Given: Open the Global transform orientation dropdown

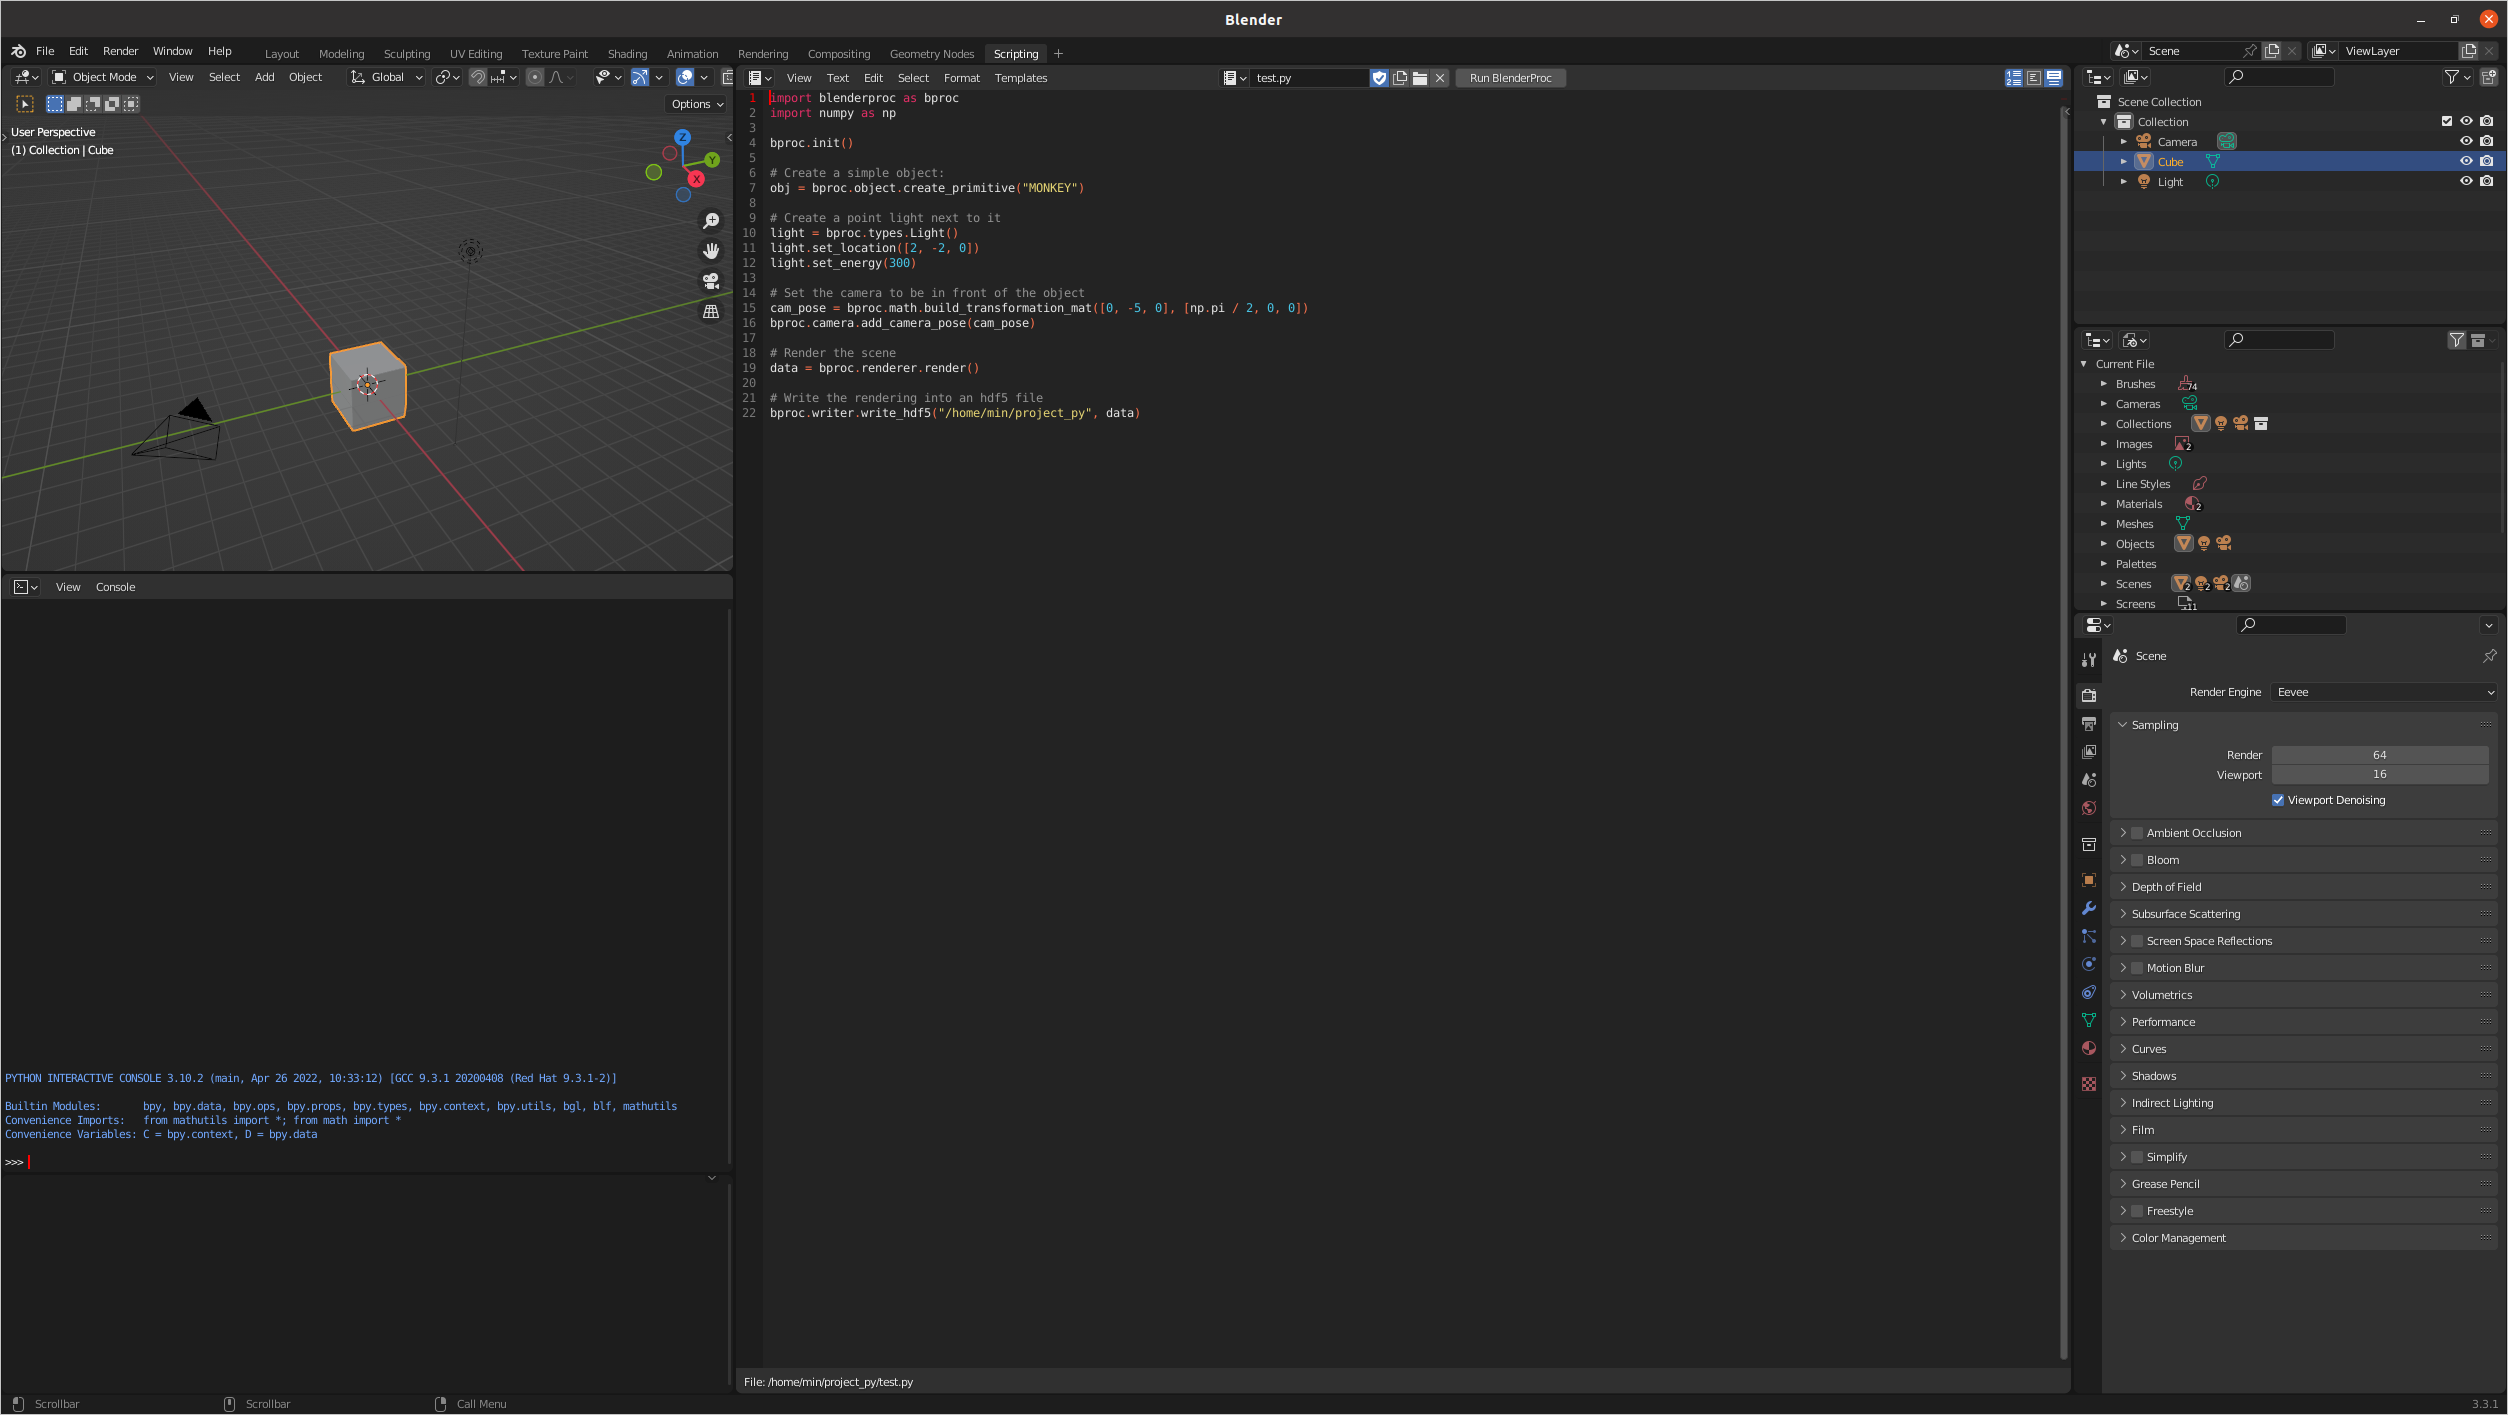Looking at the screenshot, I should point(386,77).
